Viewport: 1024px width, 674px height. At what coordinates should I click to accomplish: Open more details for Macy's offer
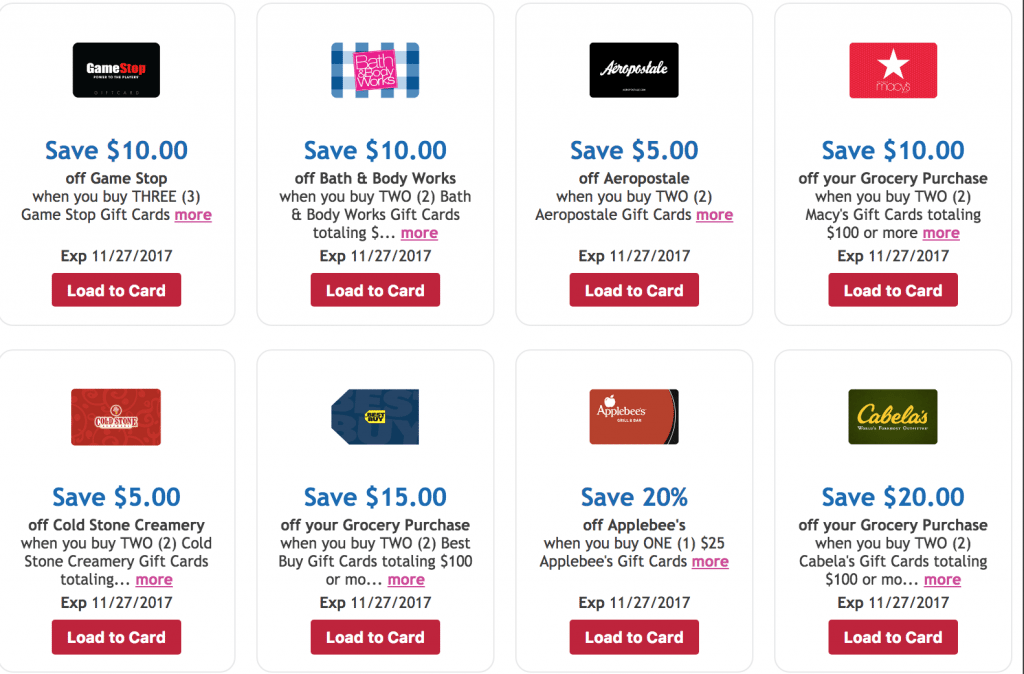[941, 233]
